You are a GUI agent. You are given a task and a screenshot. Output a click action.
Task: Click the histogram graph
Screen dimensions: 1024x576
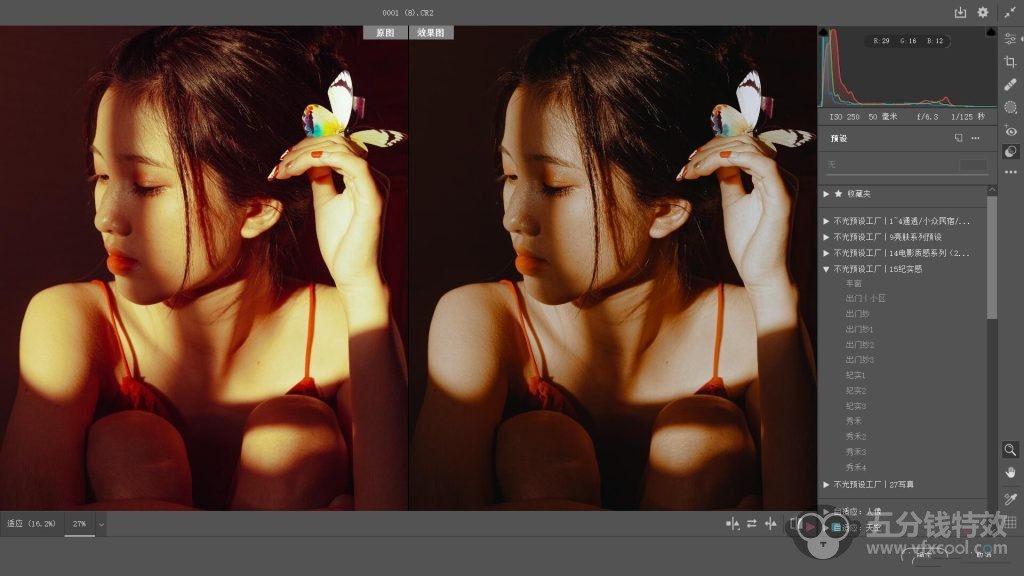click(x=907, y=67)
